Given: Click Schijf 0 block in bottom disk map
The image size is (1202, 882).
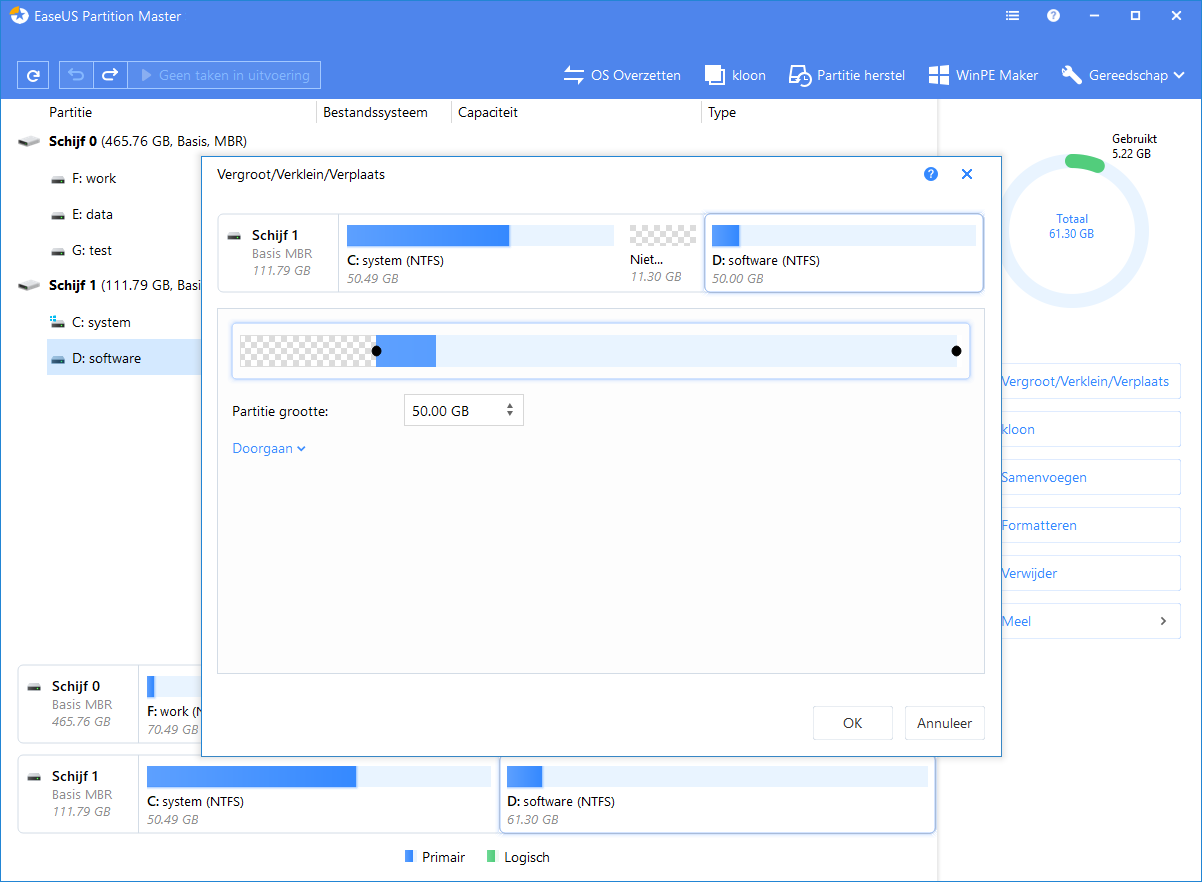Looking at the screenshot, I should pos(78,705).
